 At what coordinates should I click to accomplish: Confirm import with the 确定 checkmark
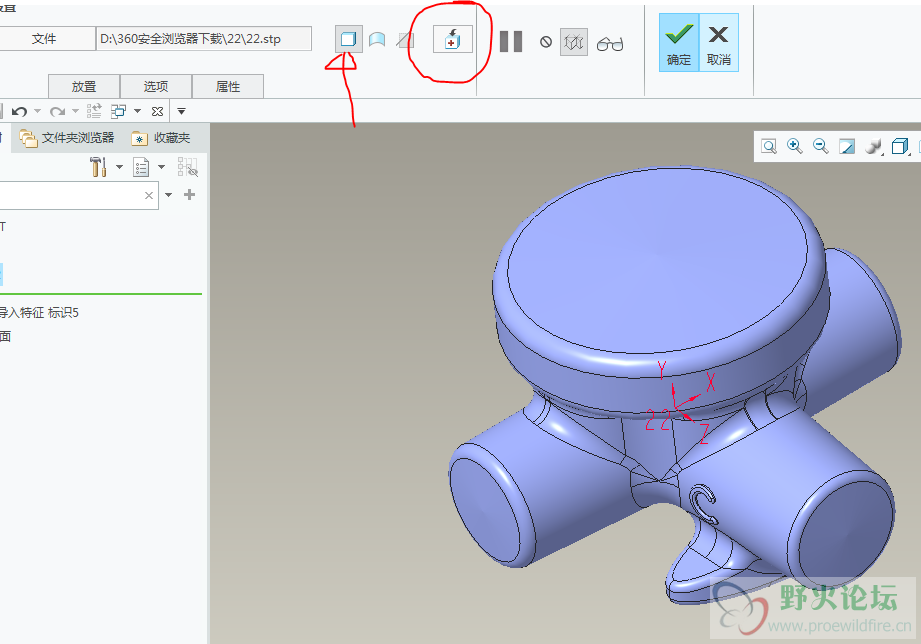coord(679,43)
